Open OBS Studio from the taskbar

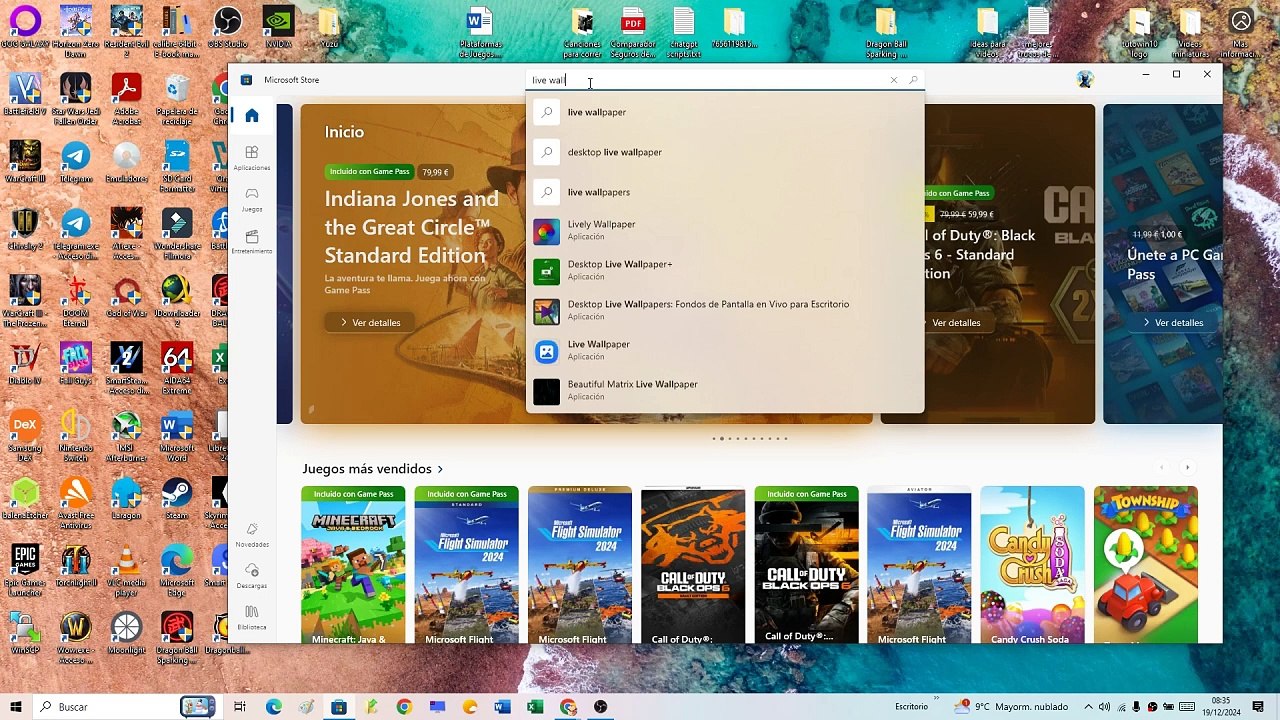click(600, 707)
